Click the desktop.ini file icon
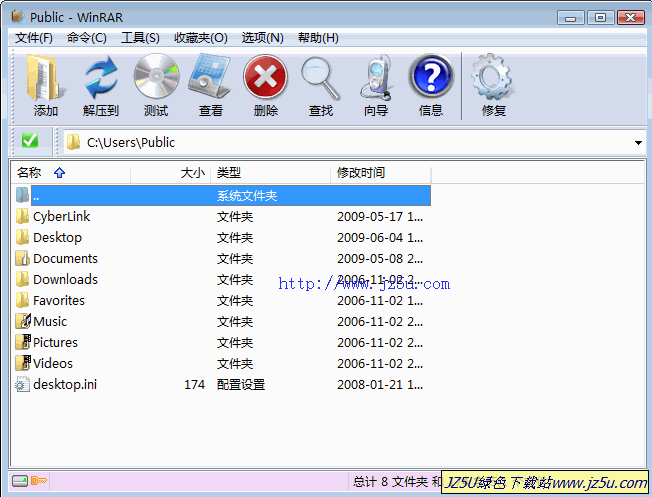The image size is (652, 497). point(22,384)
